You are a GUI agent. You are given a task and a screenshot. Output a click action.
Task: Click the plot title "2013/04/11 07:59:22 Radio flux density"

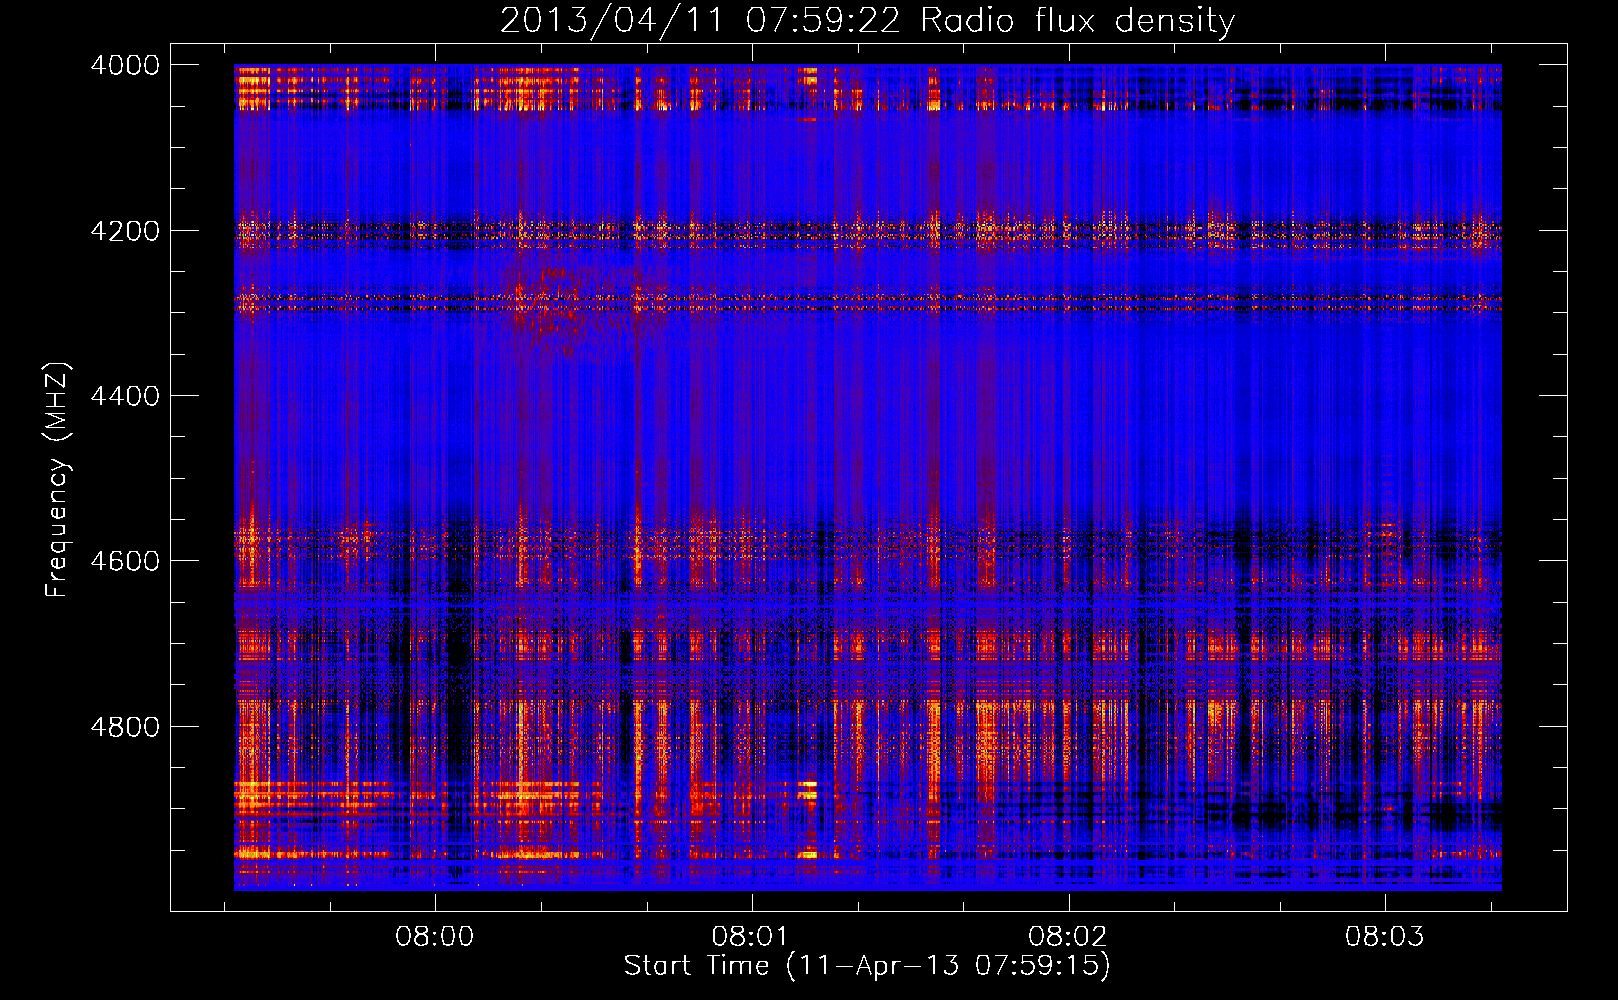tap(867, 21)
